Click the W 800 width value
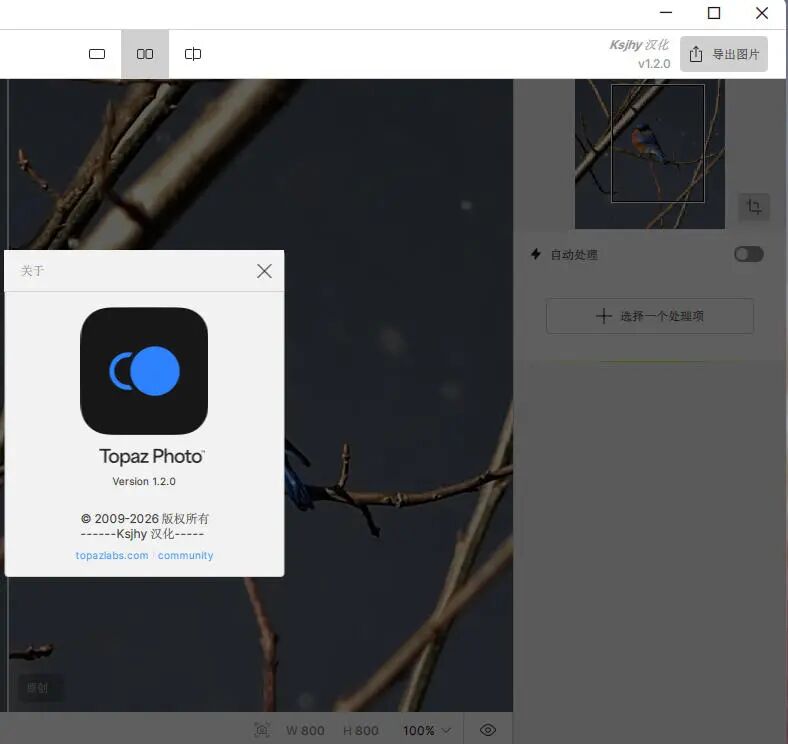The height and width of the screenshot is (744, 788). point(305,730)
